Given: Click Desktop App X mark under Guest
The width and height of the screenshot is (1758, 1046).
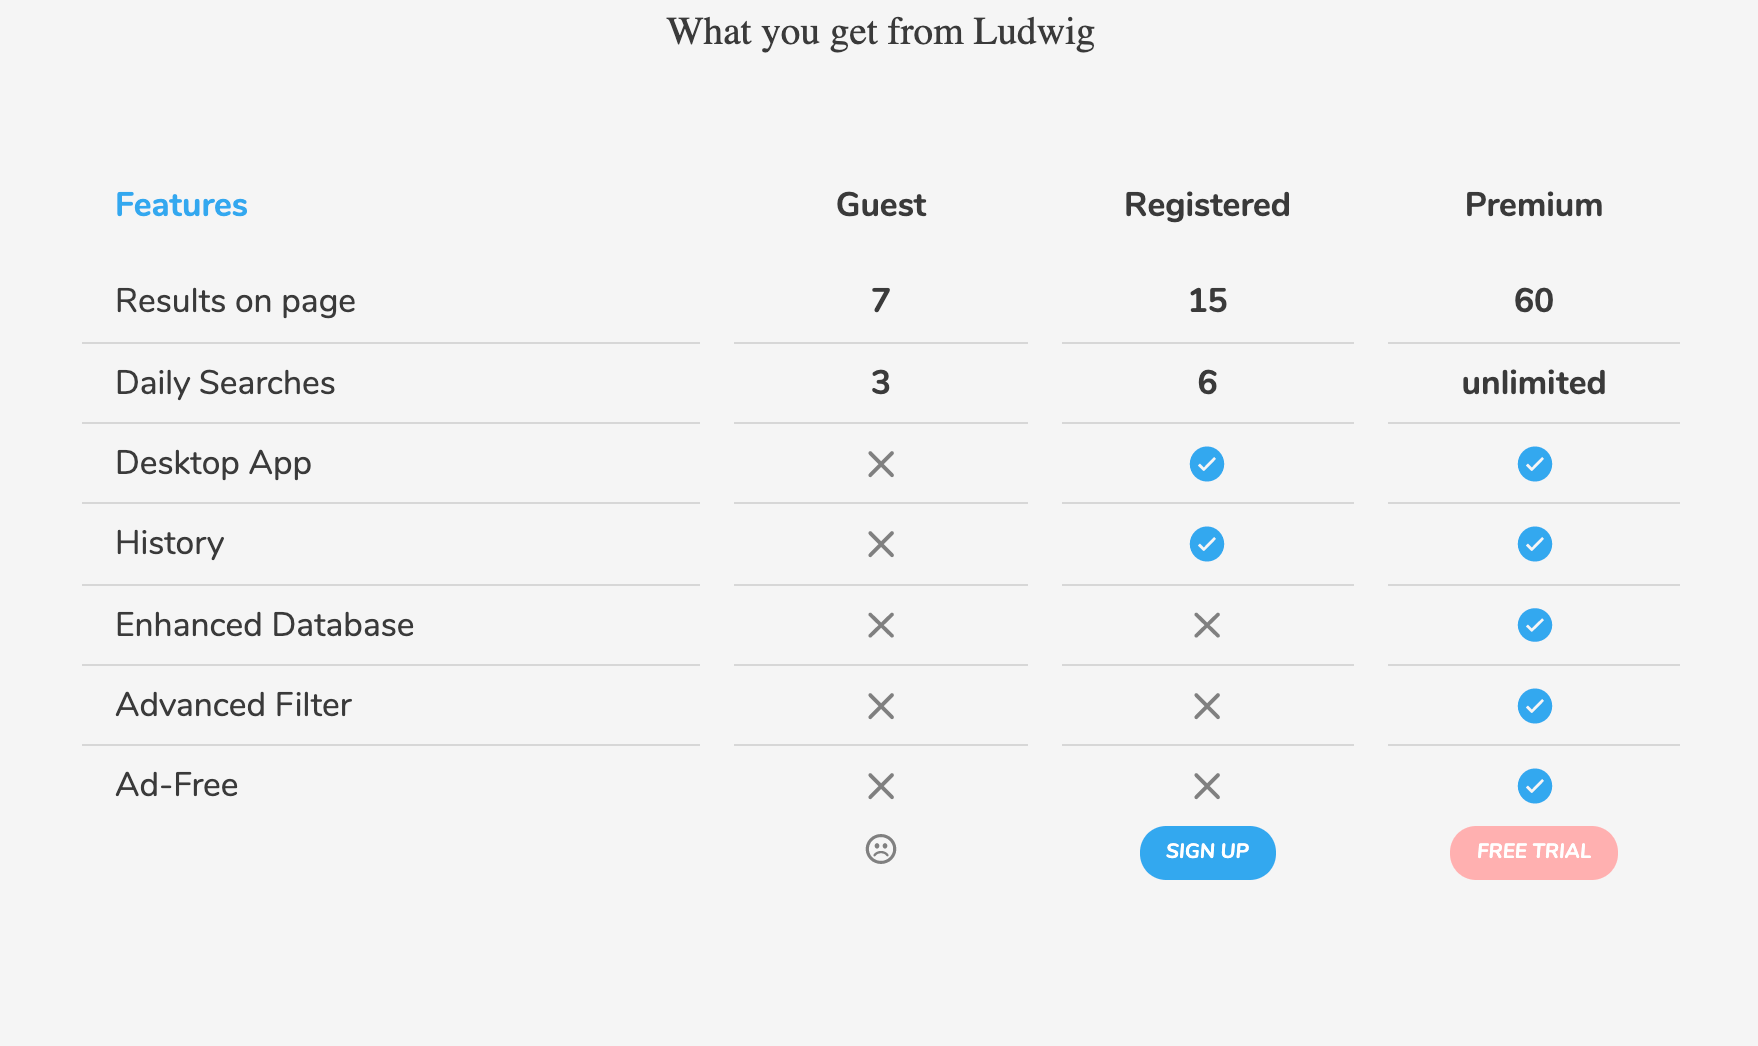Looking at the screenshot, I should point(881,464).
